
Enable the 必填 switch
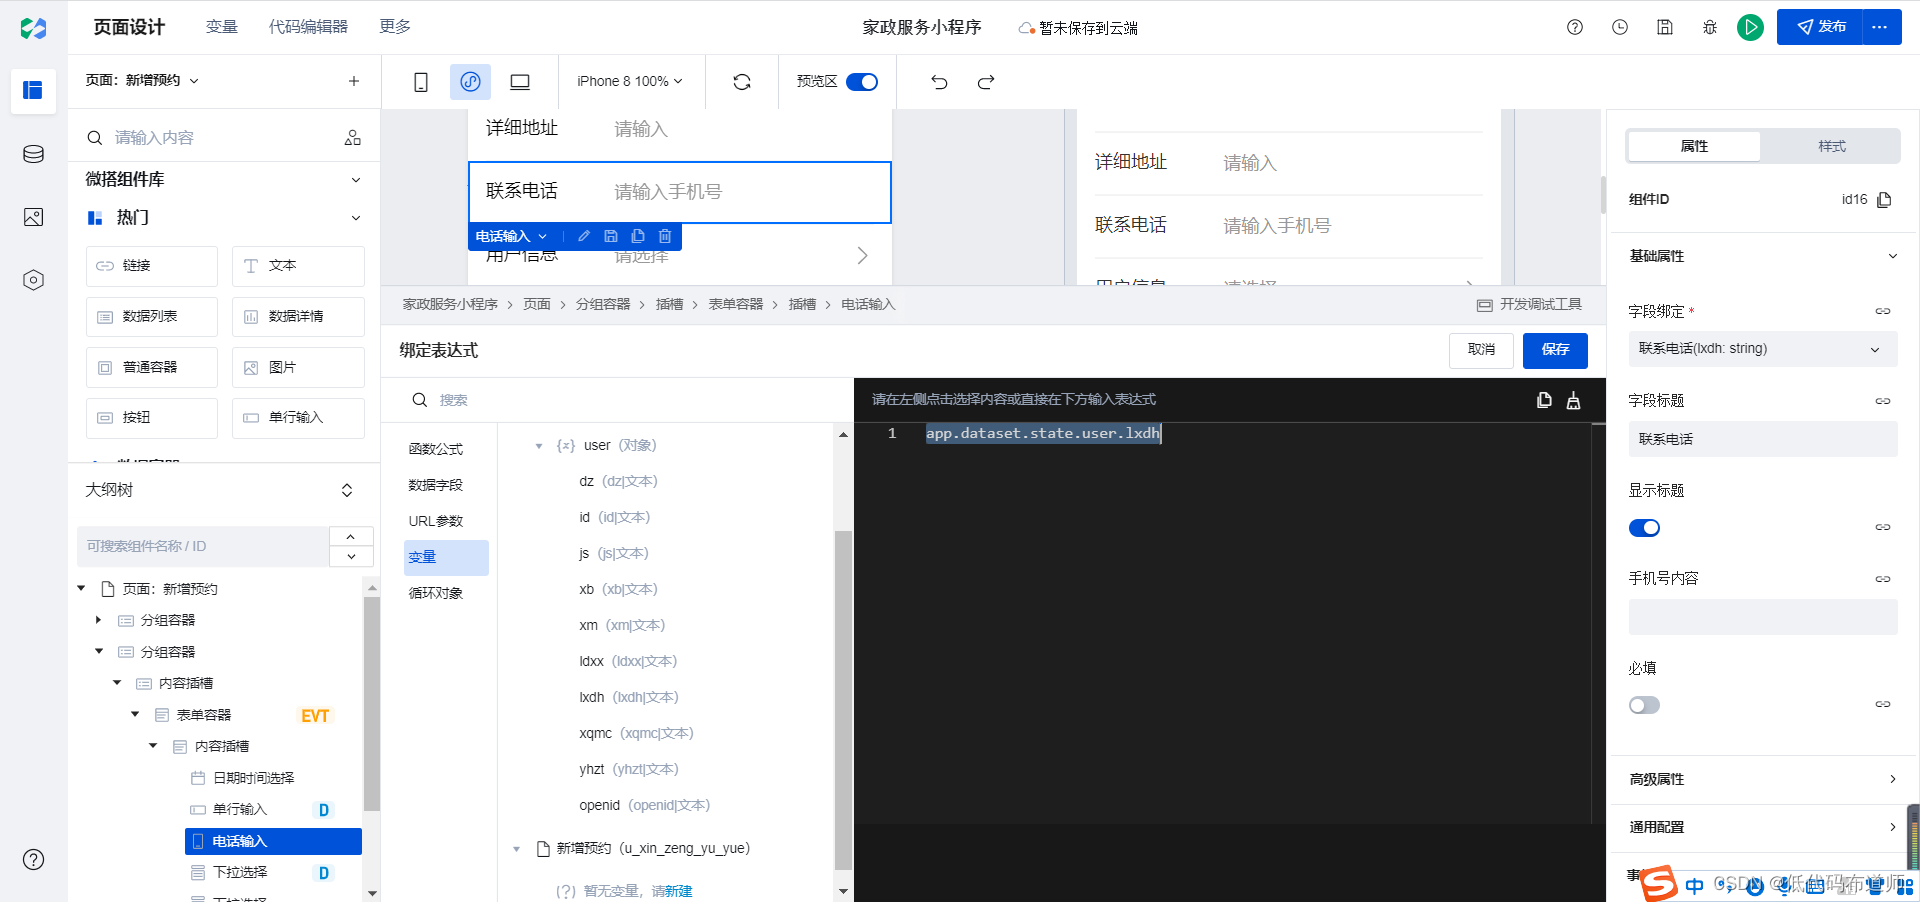point(1644,705)
